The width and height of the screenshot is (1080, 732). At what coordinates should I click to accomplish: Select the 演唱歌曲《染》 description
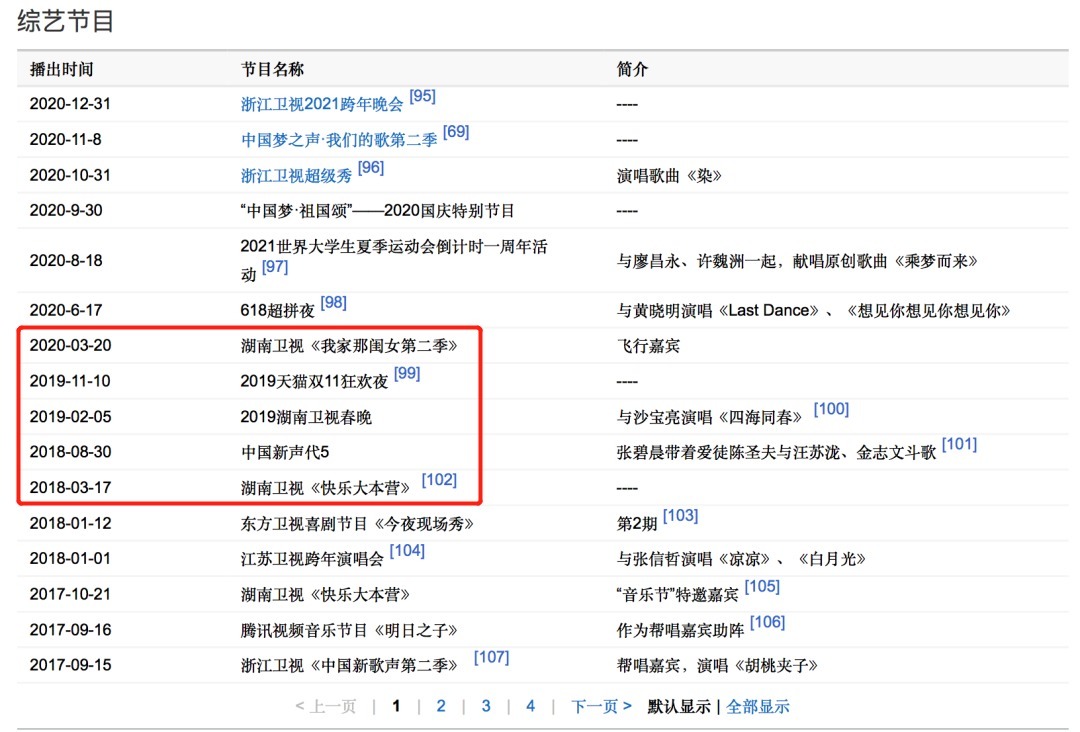click(669, 176)
